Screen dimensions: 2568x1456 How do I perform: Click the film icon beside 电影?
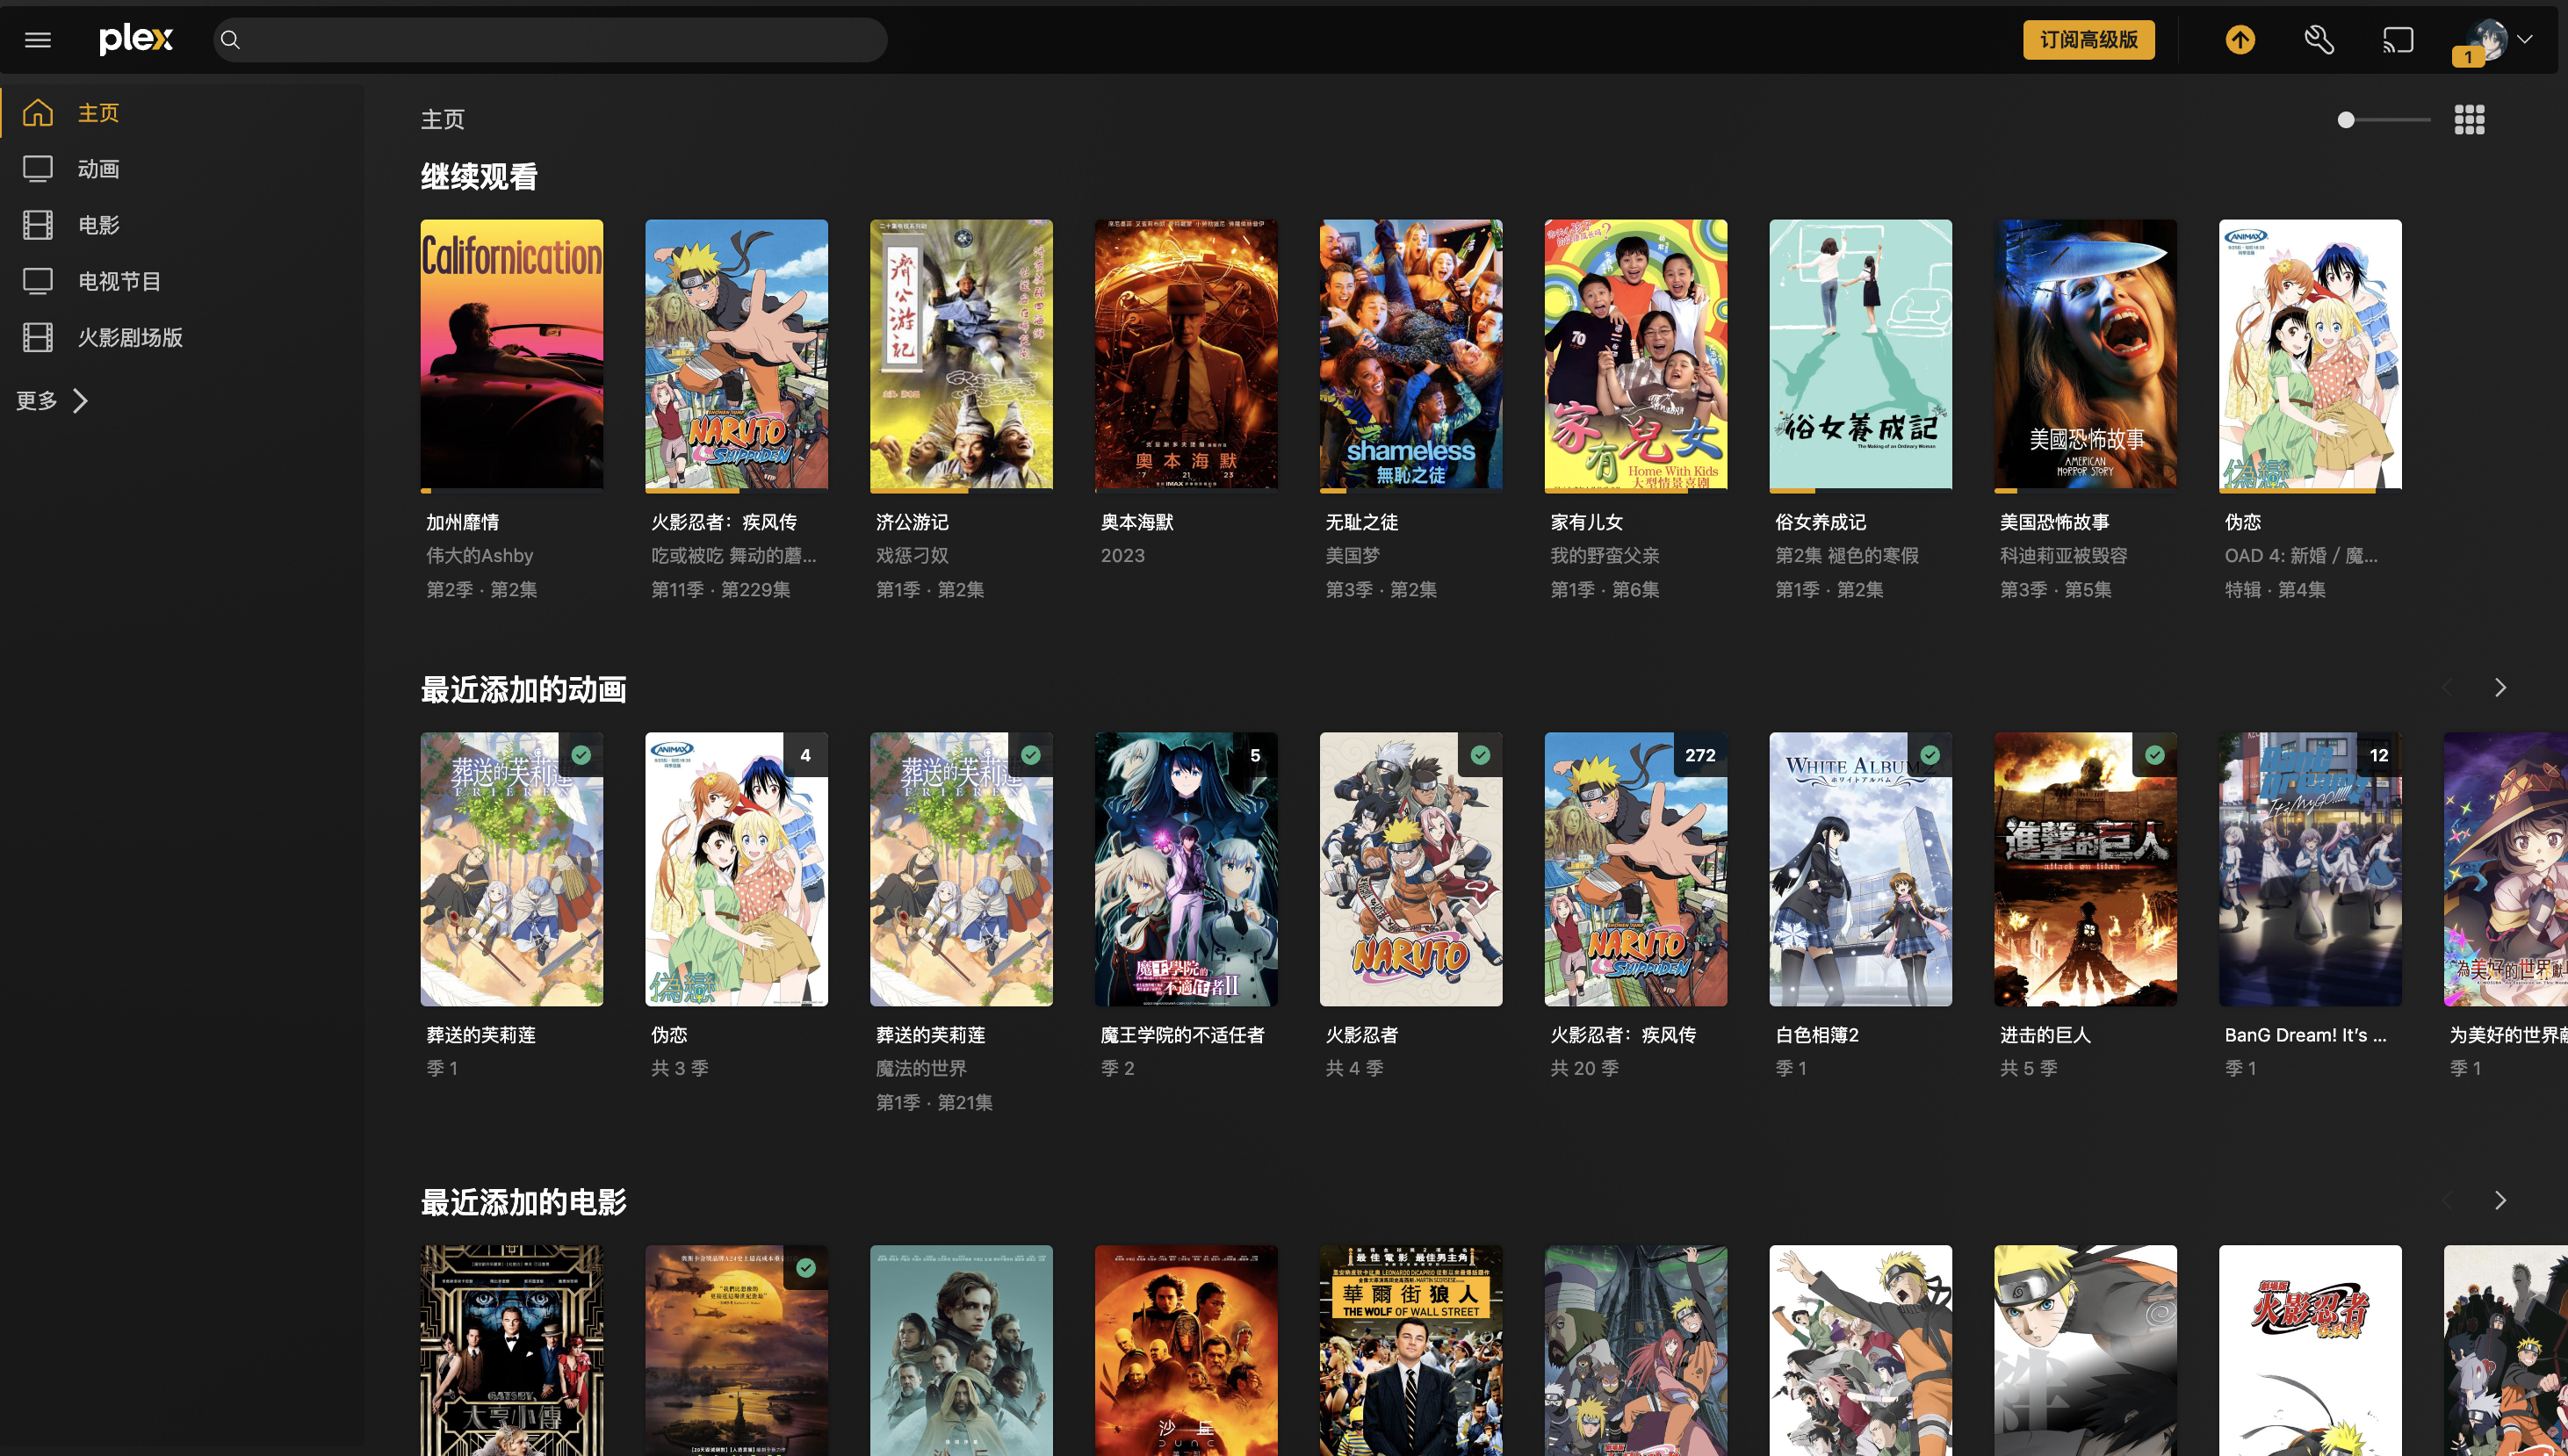pyautogui.click(x=38, y=225)
